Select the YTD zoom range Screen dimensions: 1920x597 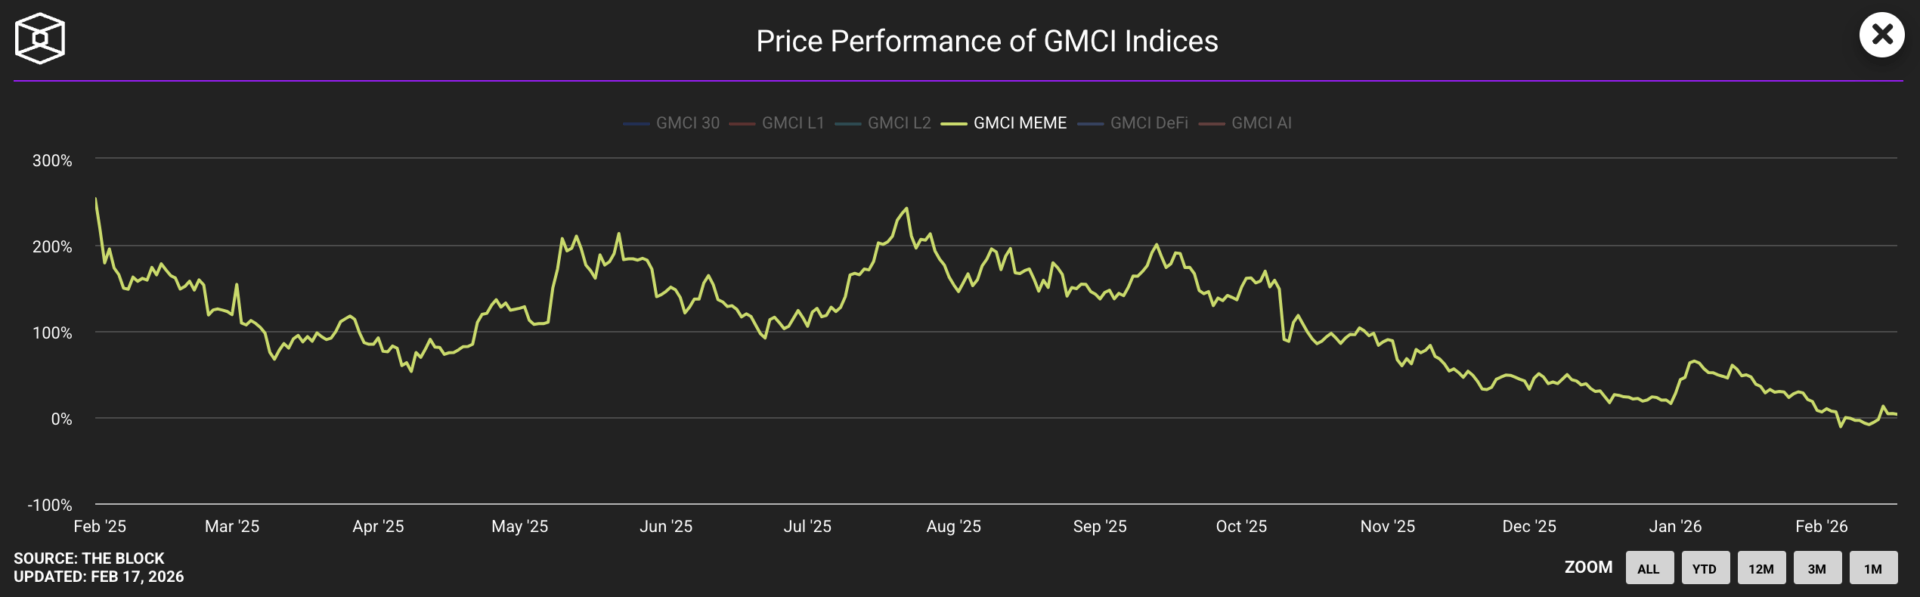[1705, 568]
